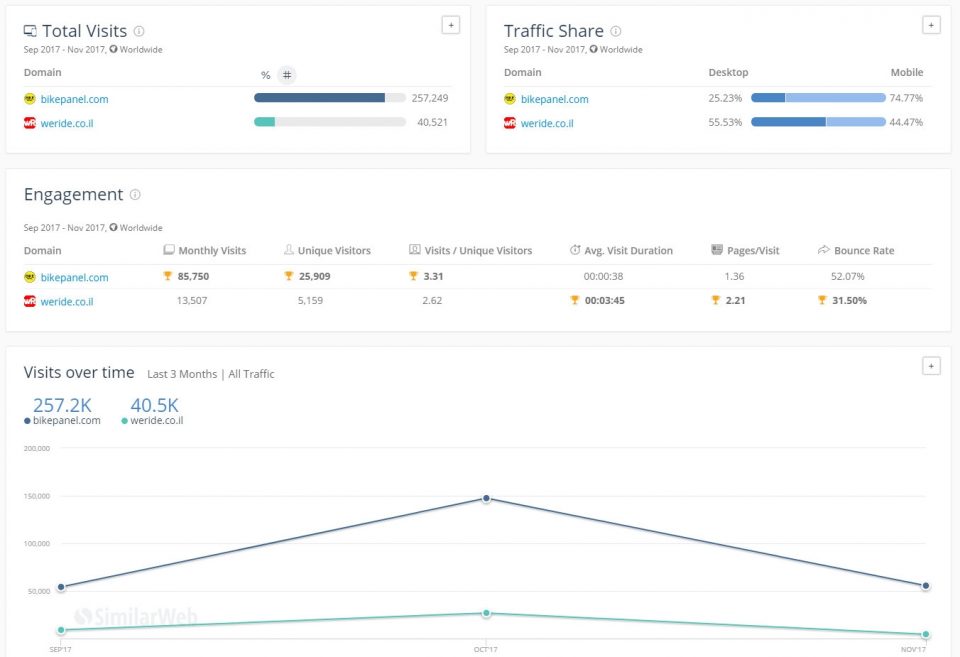960x657 pixels.
Task: Click the monitor icon beside Total Visits title
Action: [x=30, y=31]
